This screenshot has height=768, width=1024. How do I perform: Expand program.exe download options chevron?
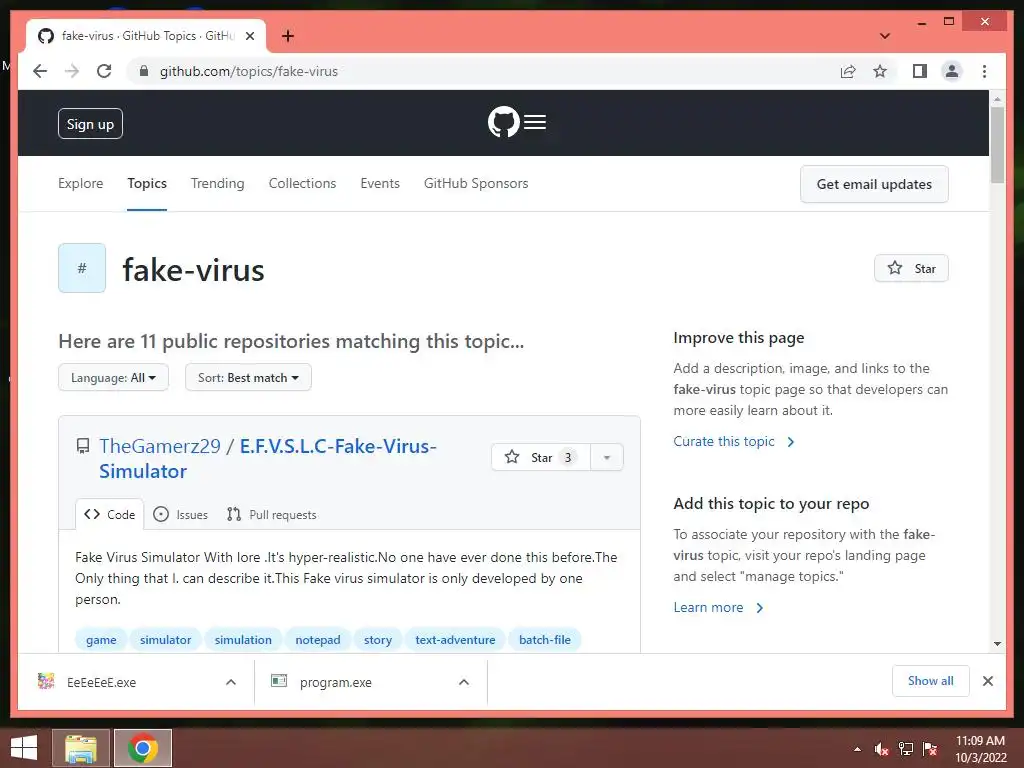click(x=464, y=682)
